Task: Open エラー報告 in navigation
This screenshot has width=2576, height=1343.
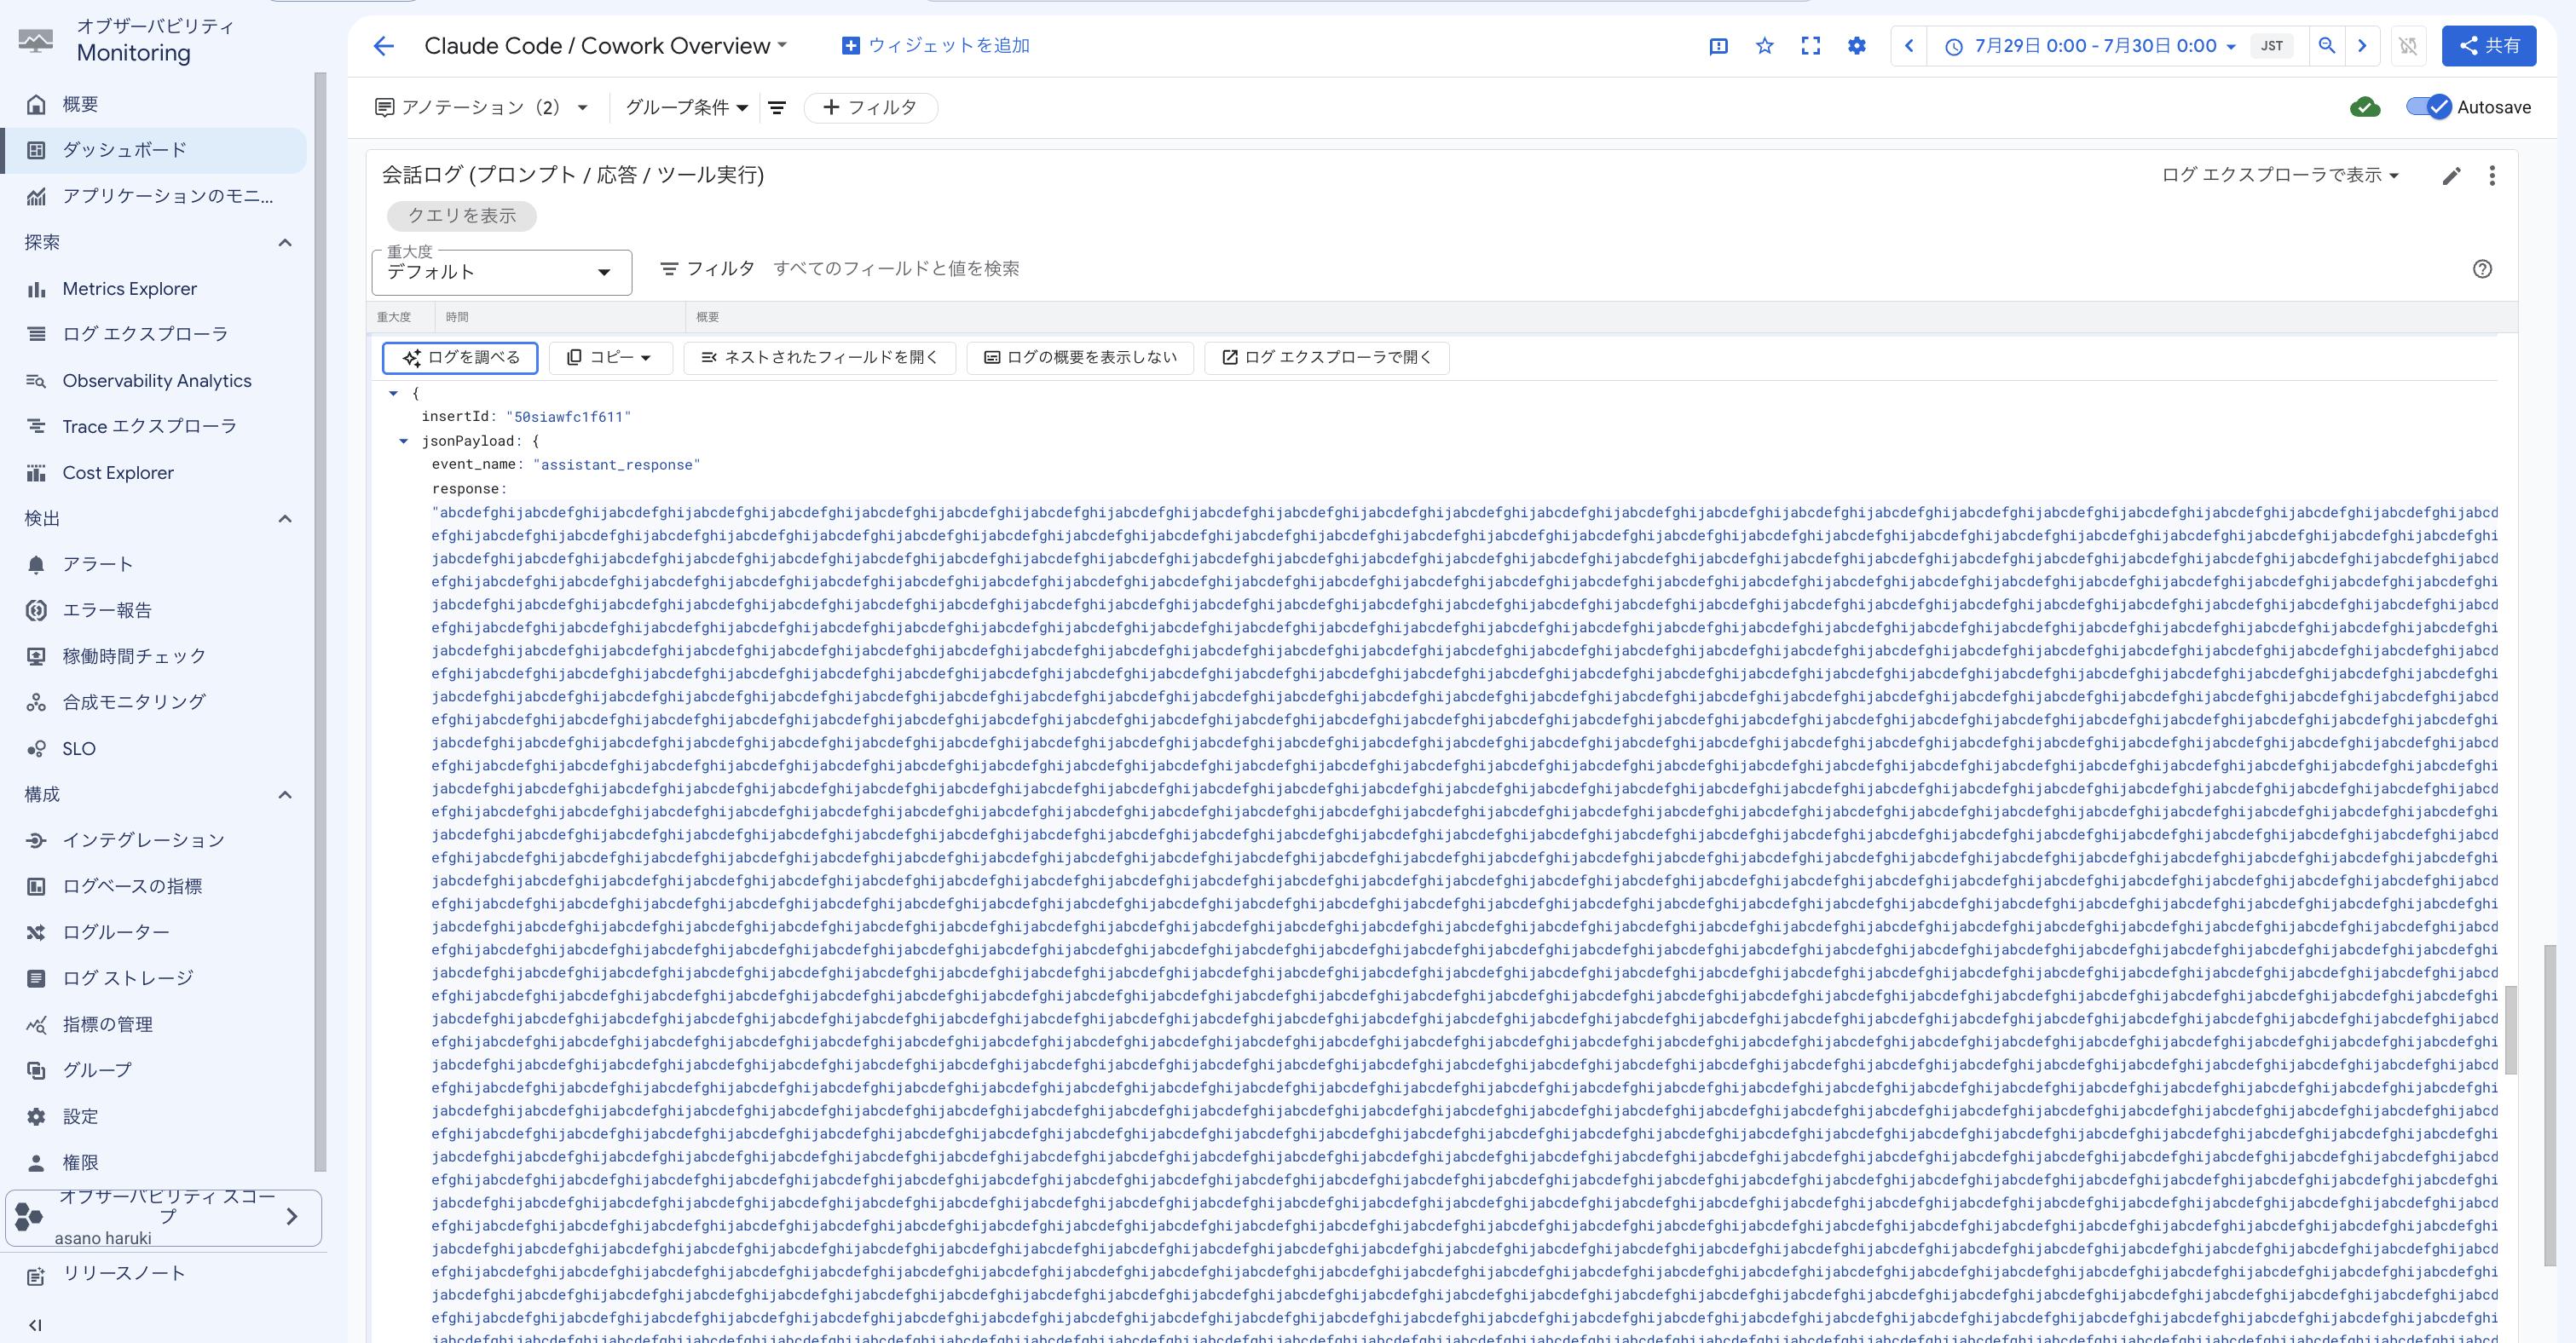Action: [x=154, y=611]
